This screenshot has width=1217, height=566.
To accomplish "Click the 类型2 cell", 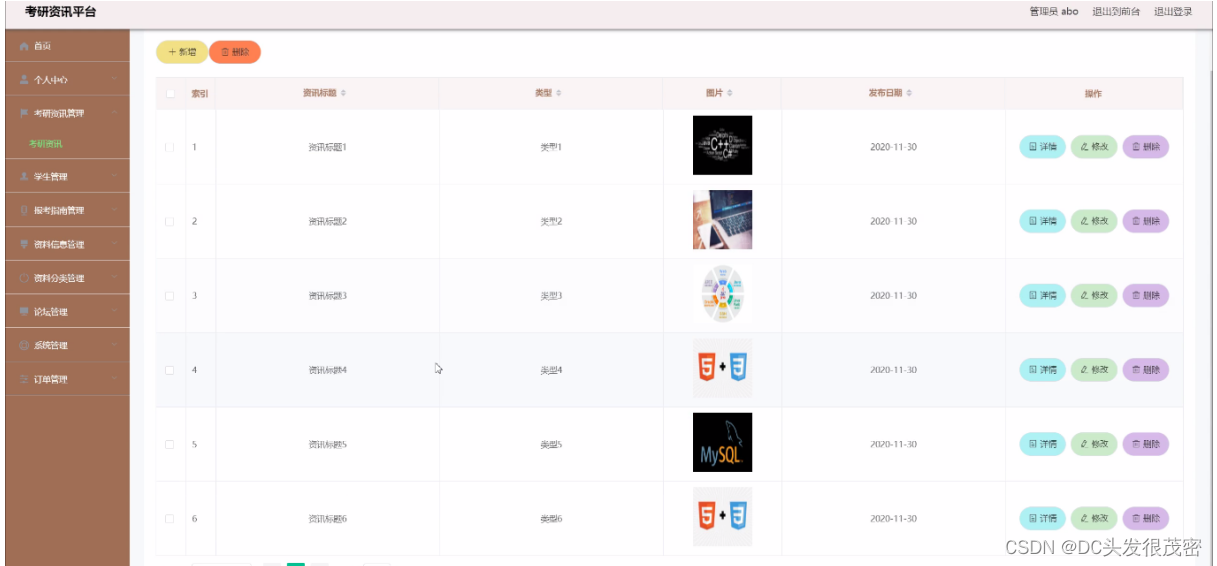I will point(551,221).
